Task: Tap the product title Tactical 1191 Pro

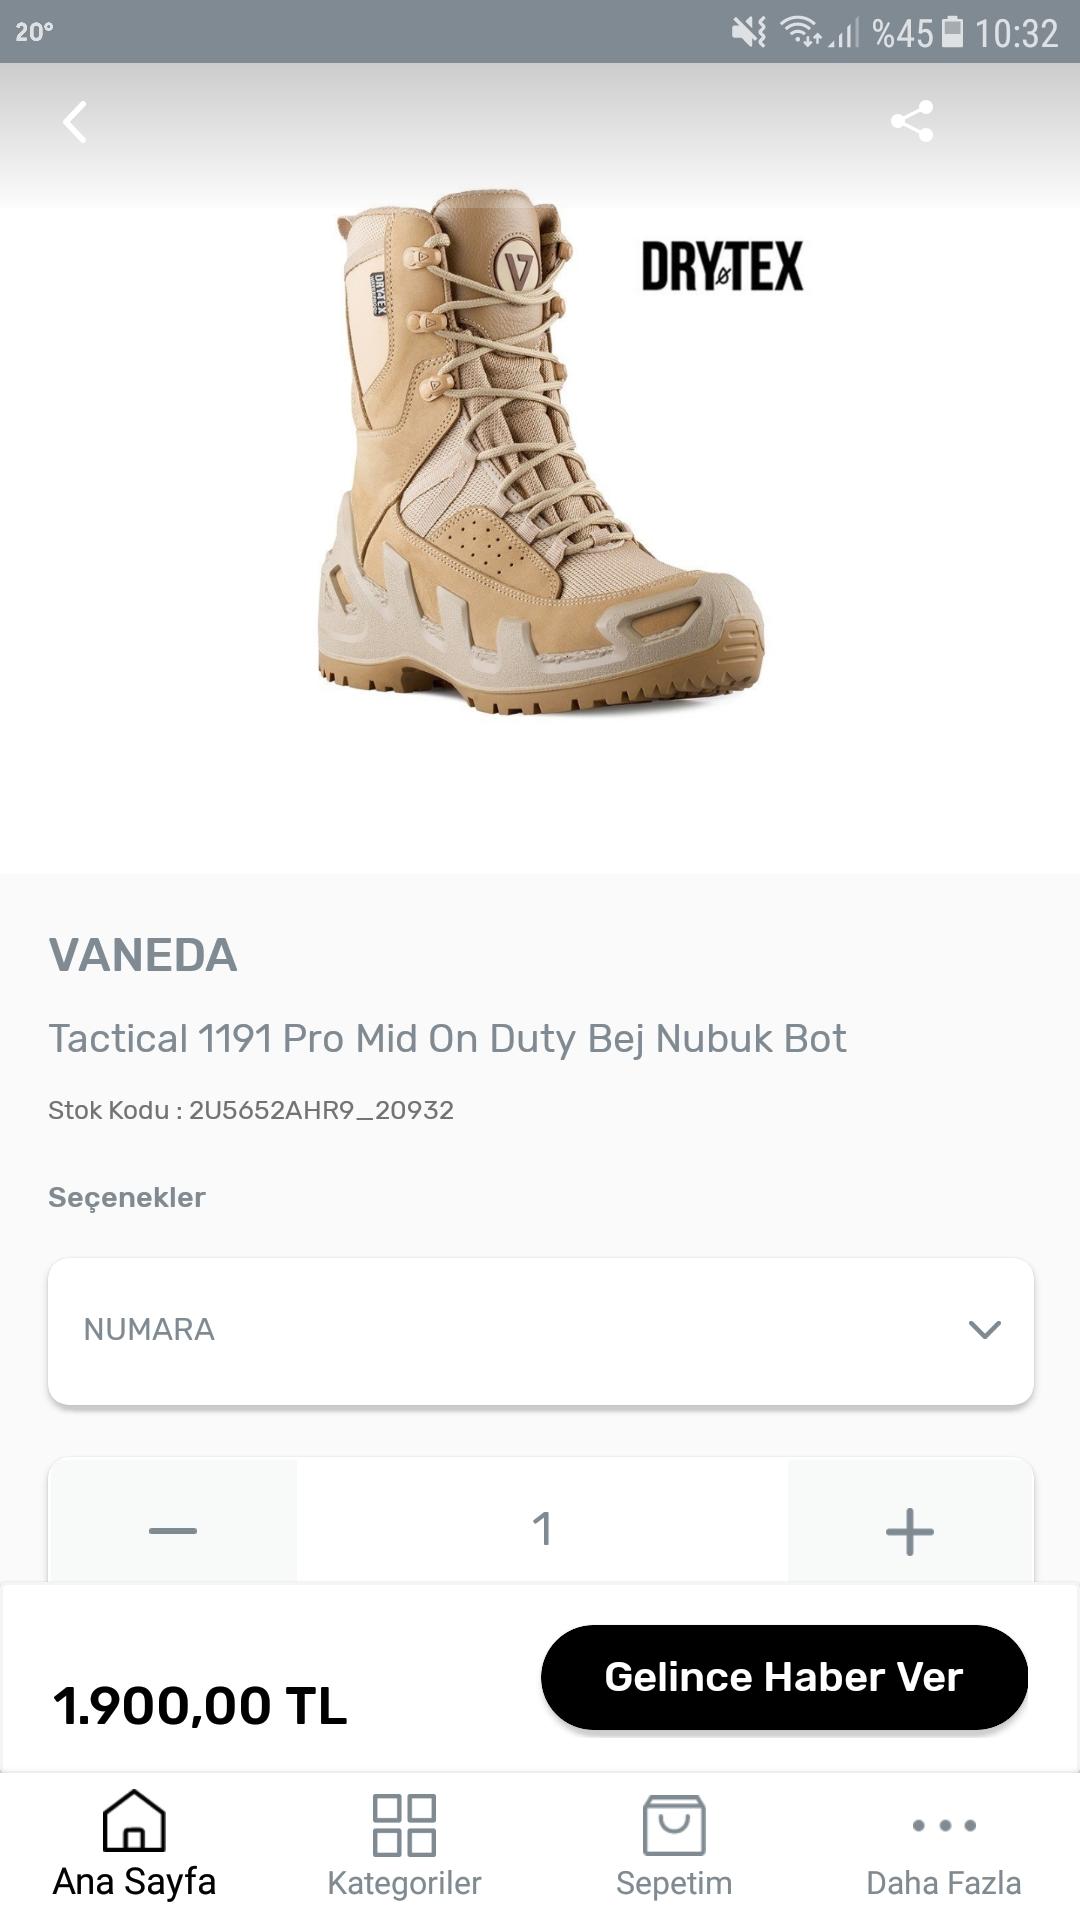Action: point(447,1039)
